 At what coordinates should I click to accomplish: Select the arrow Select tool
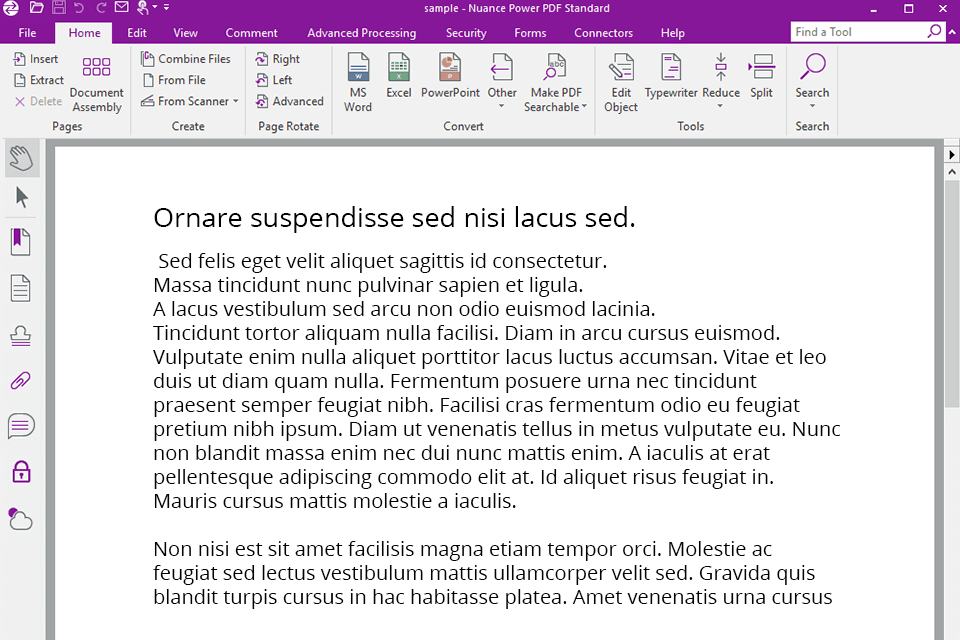click(21, 197)
